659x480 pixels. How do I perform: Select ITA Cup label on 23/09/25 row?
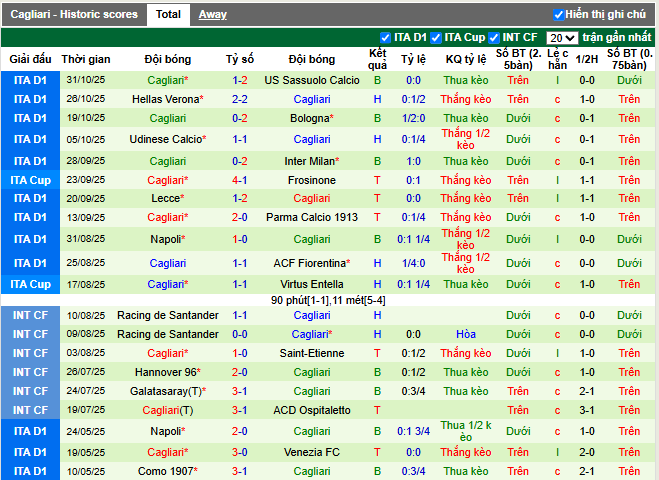coord(30,180)
